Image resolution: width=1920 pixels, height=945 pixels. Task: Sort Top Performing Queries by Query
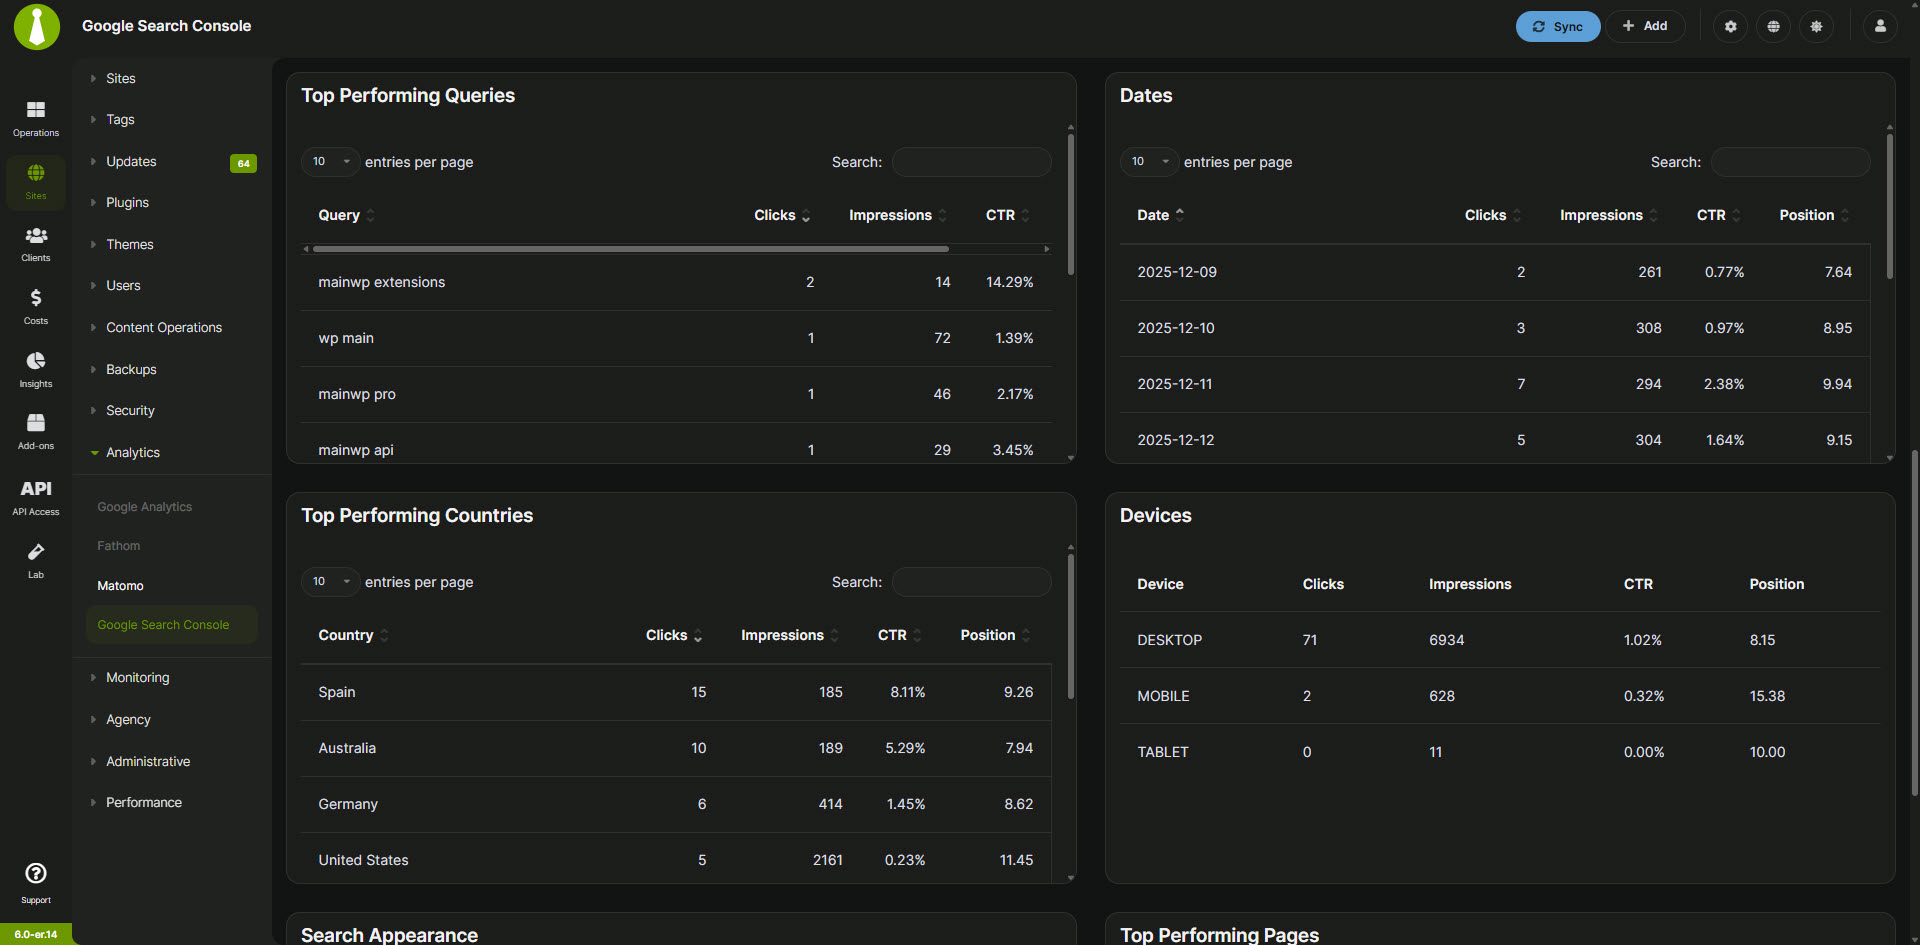coord(347,215)
